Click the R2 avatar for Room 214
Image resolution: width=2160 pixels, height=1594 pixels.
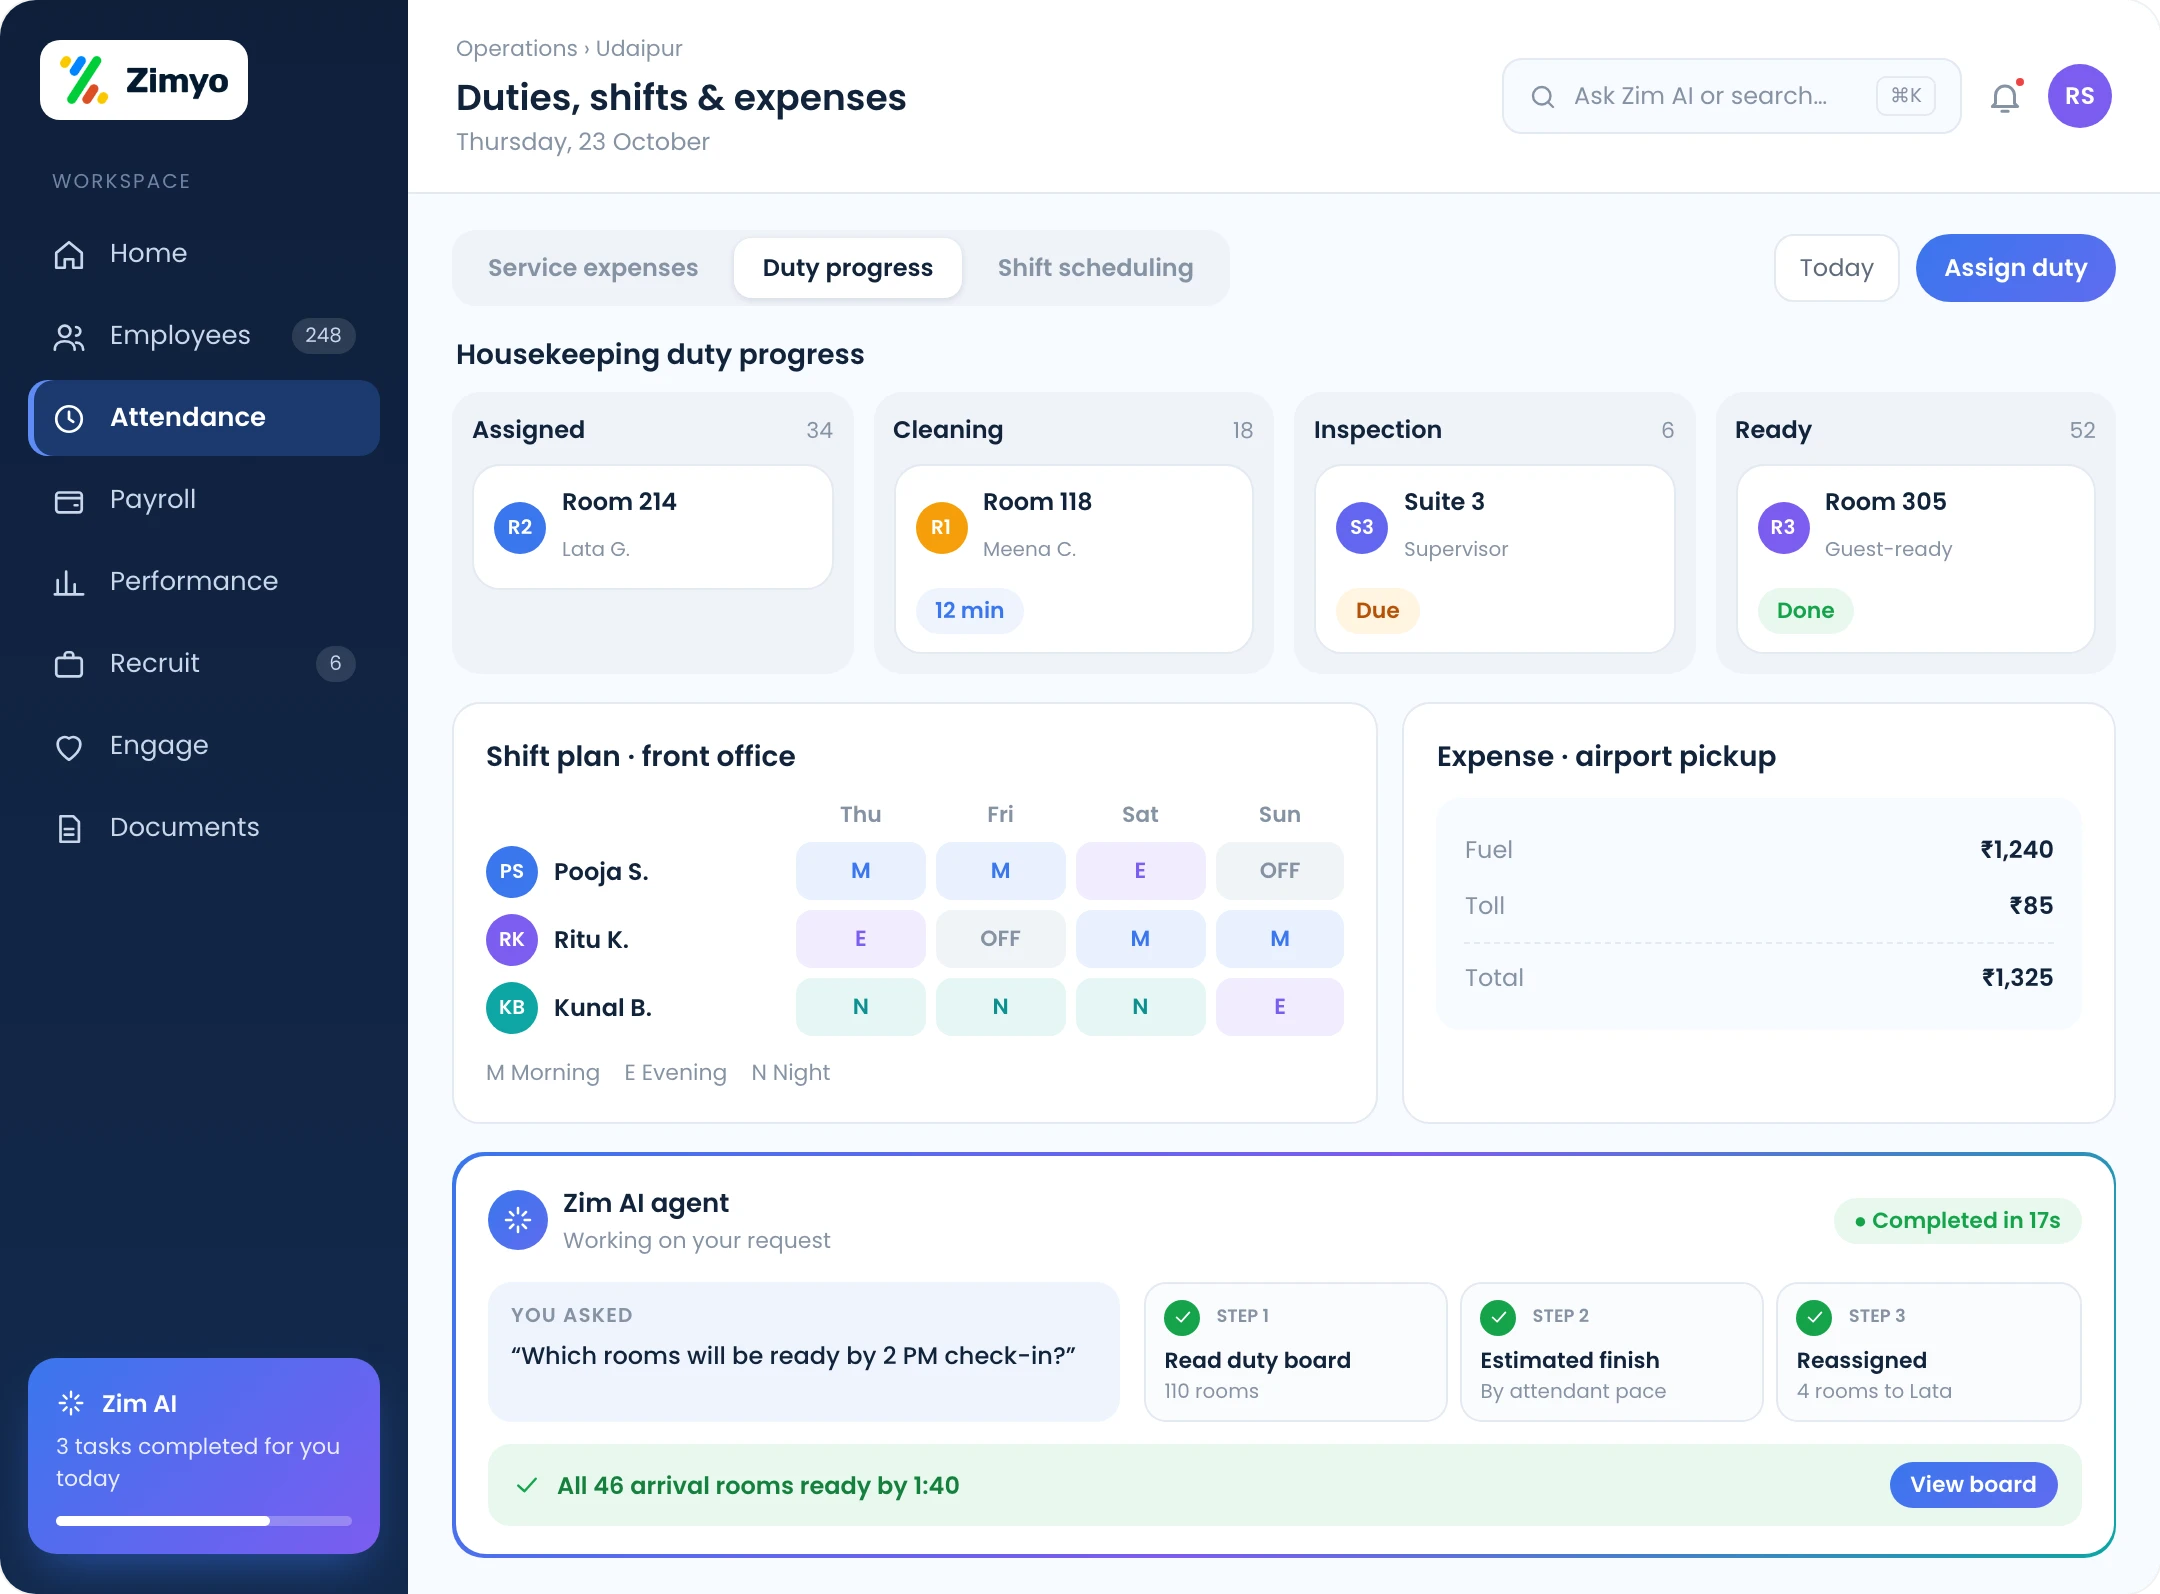coord(519,527)
